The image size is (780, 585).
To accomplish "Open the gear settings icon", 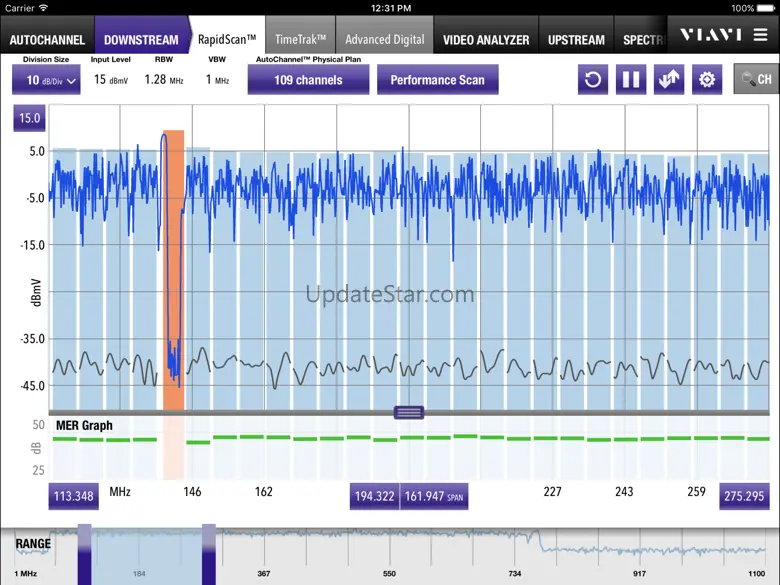I will coord(707,80).
